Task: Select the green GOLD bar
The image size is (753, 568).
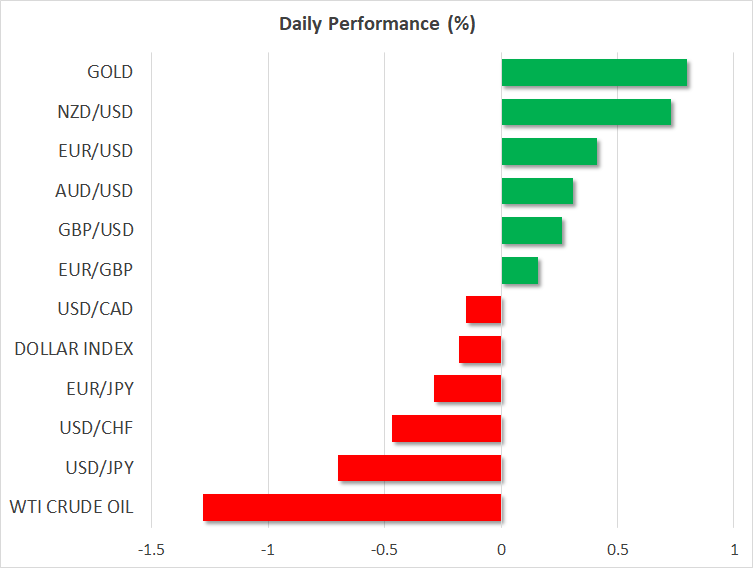Action: point(593,72)
